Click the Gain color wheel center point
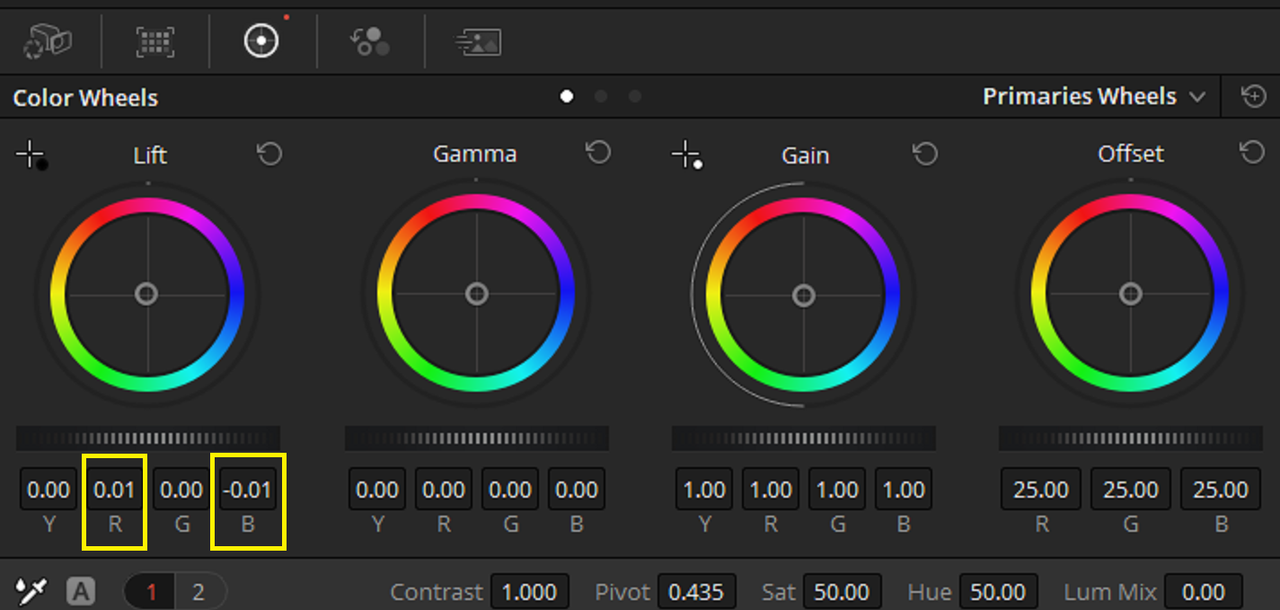 [x=803, y=296]
